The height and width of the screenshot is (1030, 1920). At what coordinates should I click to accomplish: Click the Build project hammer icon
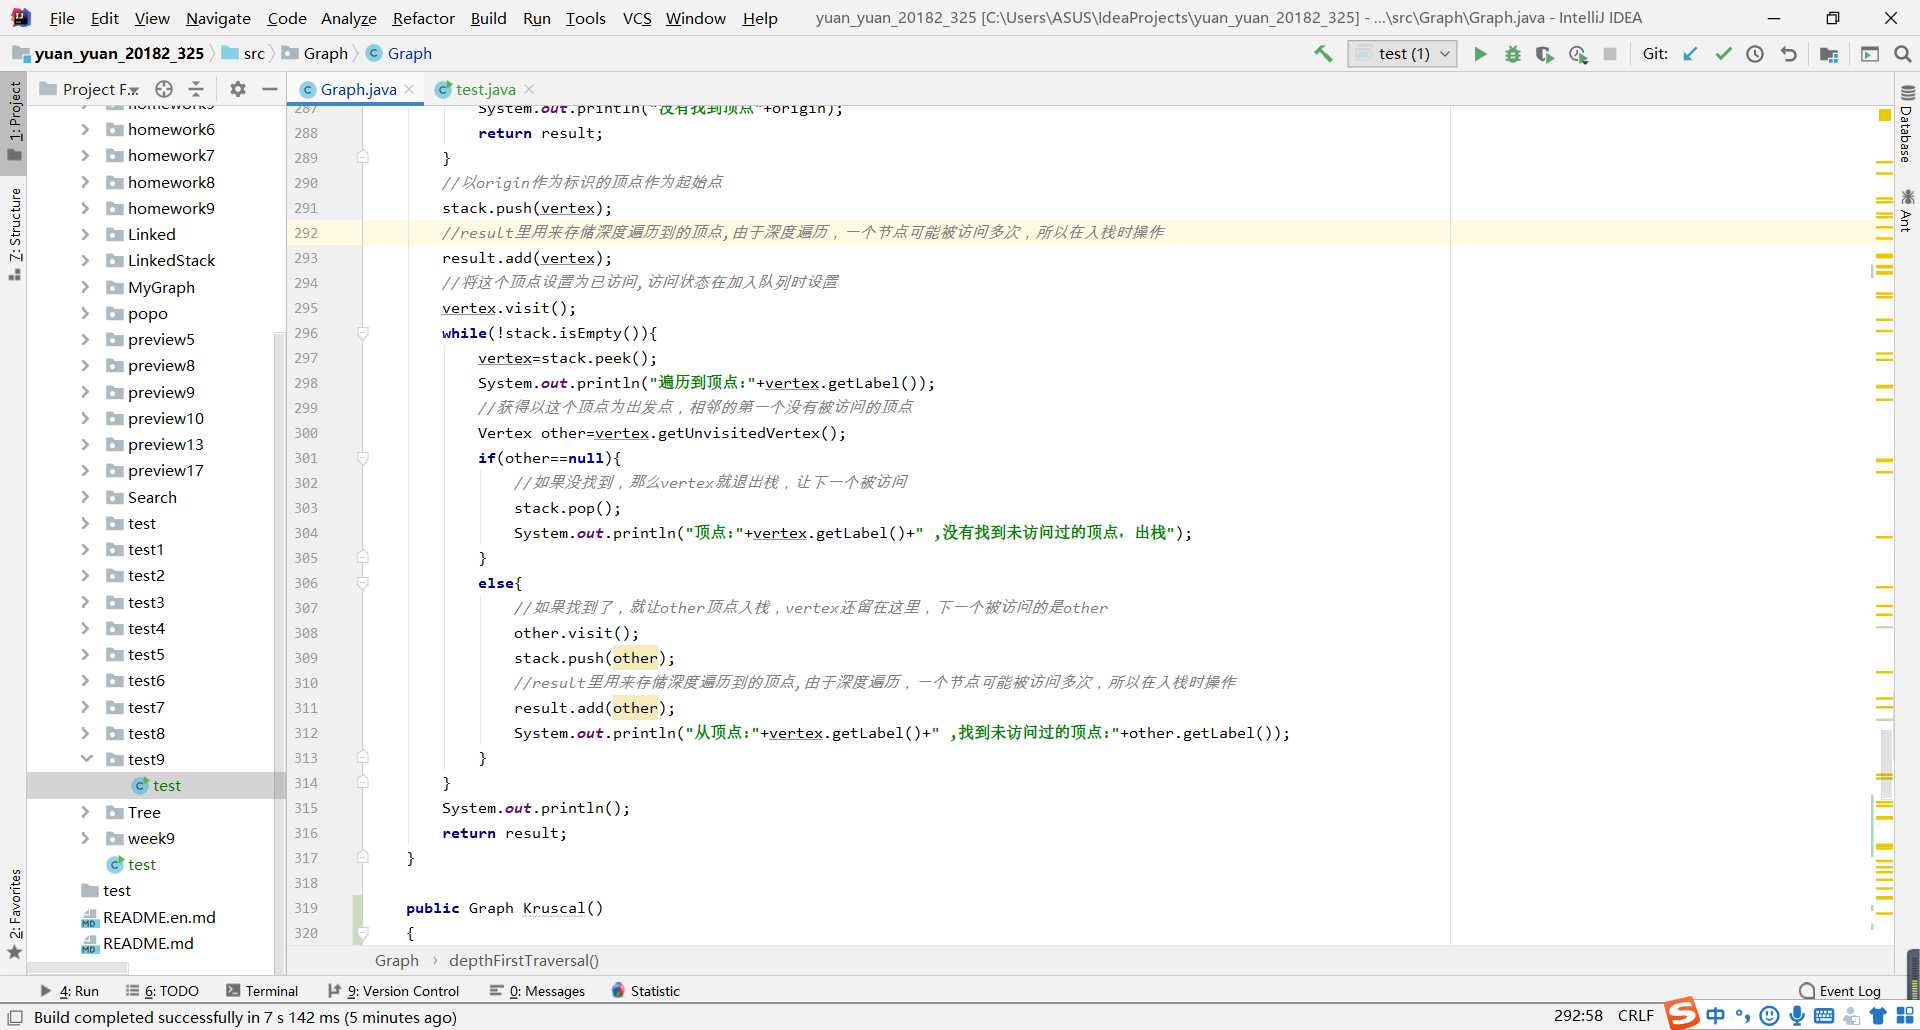pos(1323,54)
